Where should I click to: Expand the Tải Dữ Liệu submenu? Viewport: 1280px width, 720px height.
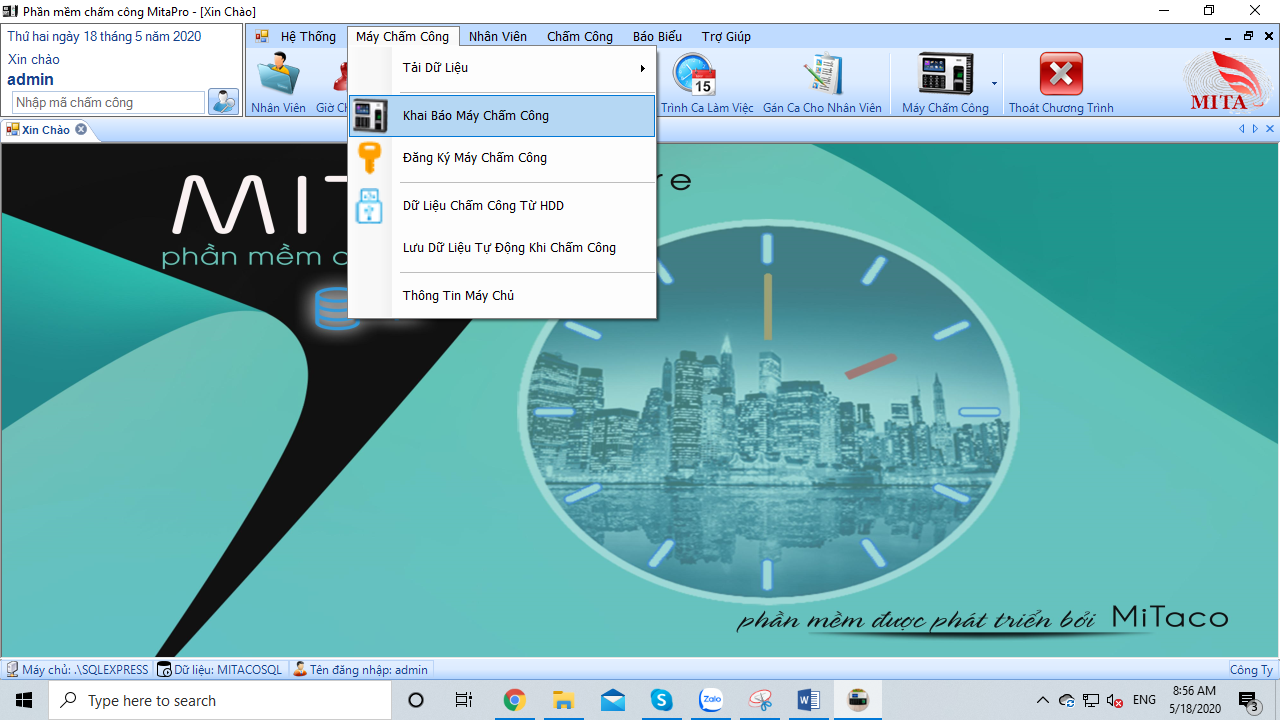coord(502,68)
